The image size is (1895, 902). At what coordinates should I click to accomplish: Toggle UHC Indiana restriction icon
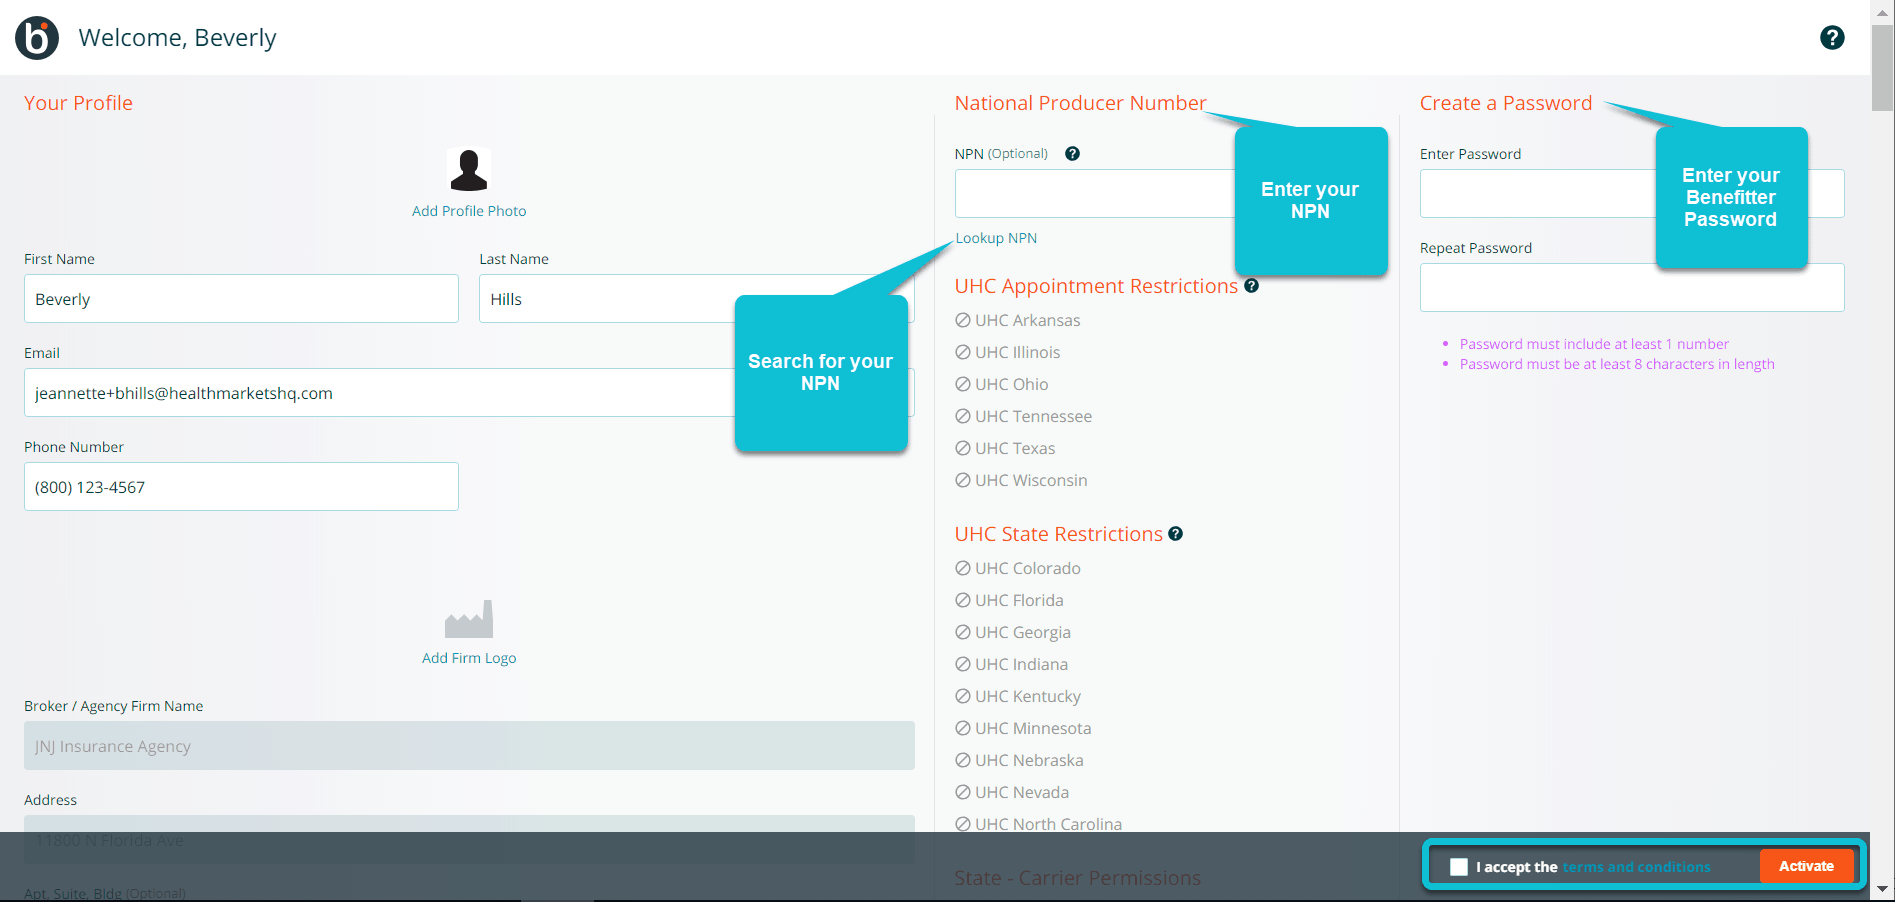tap(963, 664)
